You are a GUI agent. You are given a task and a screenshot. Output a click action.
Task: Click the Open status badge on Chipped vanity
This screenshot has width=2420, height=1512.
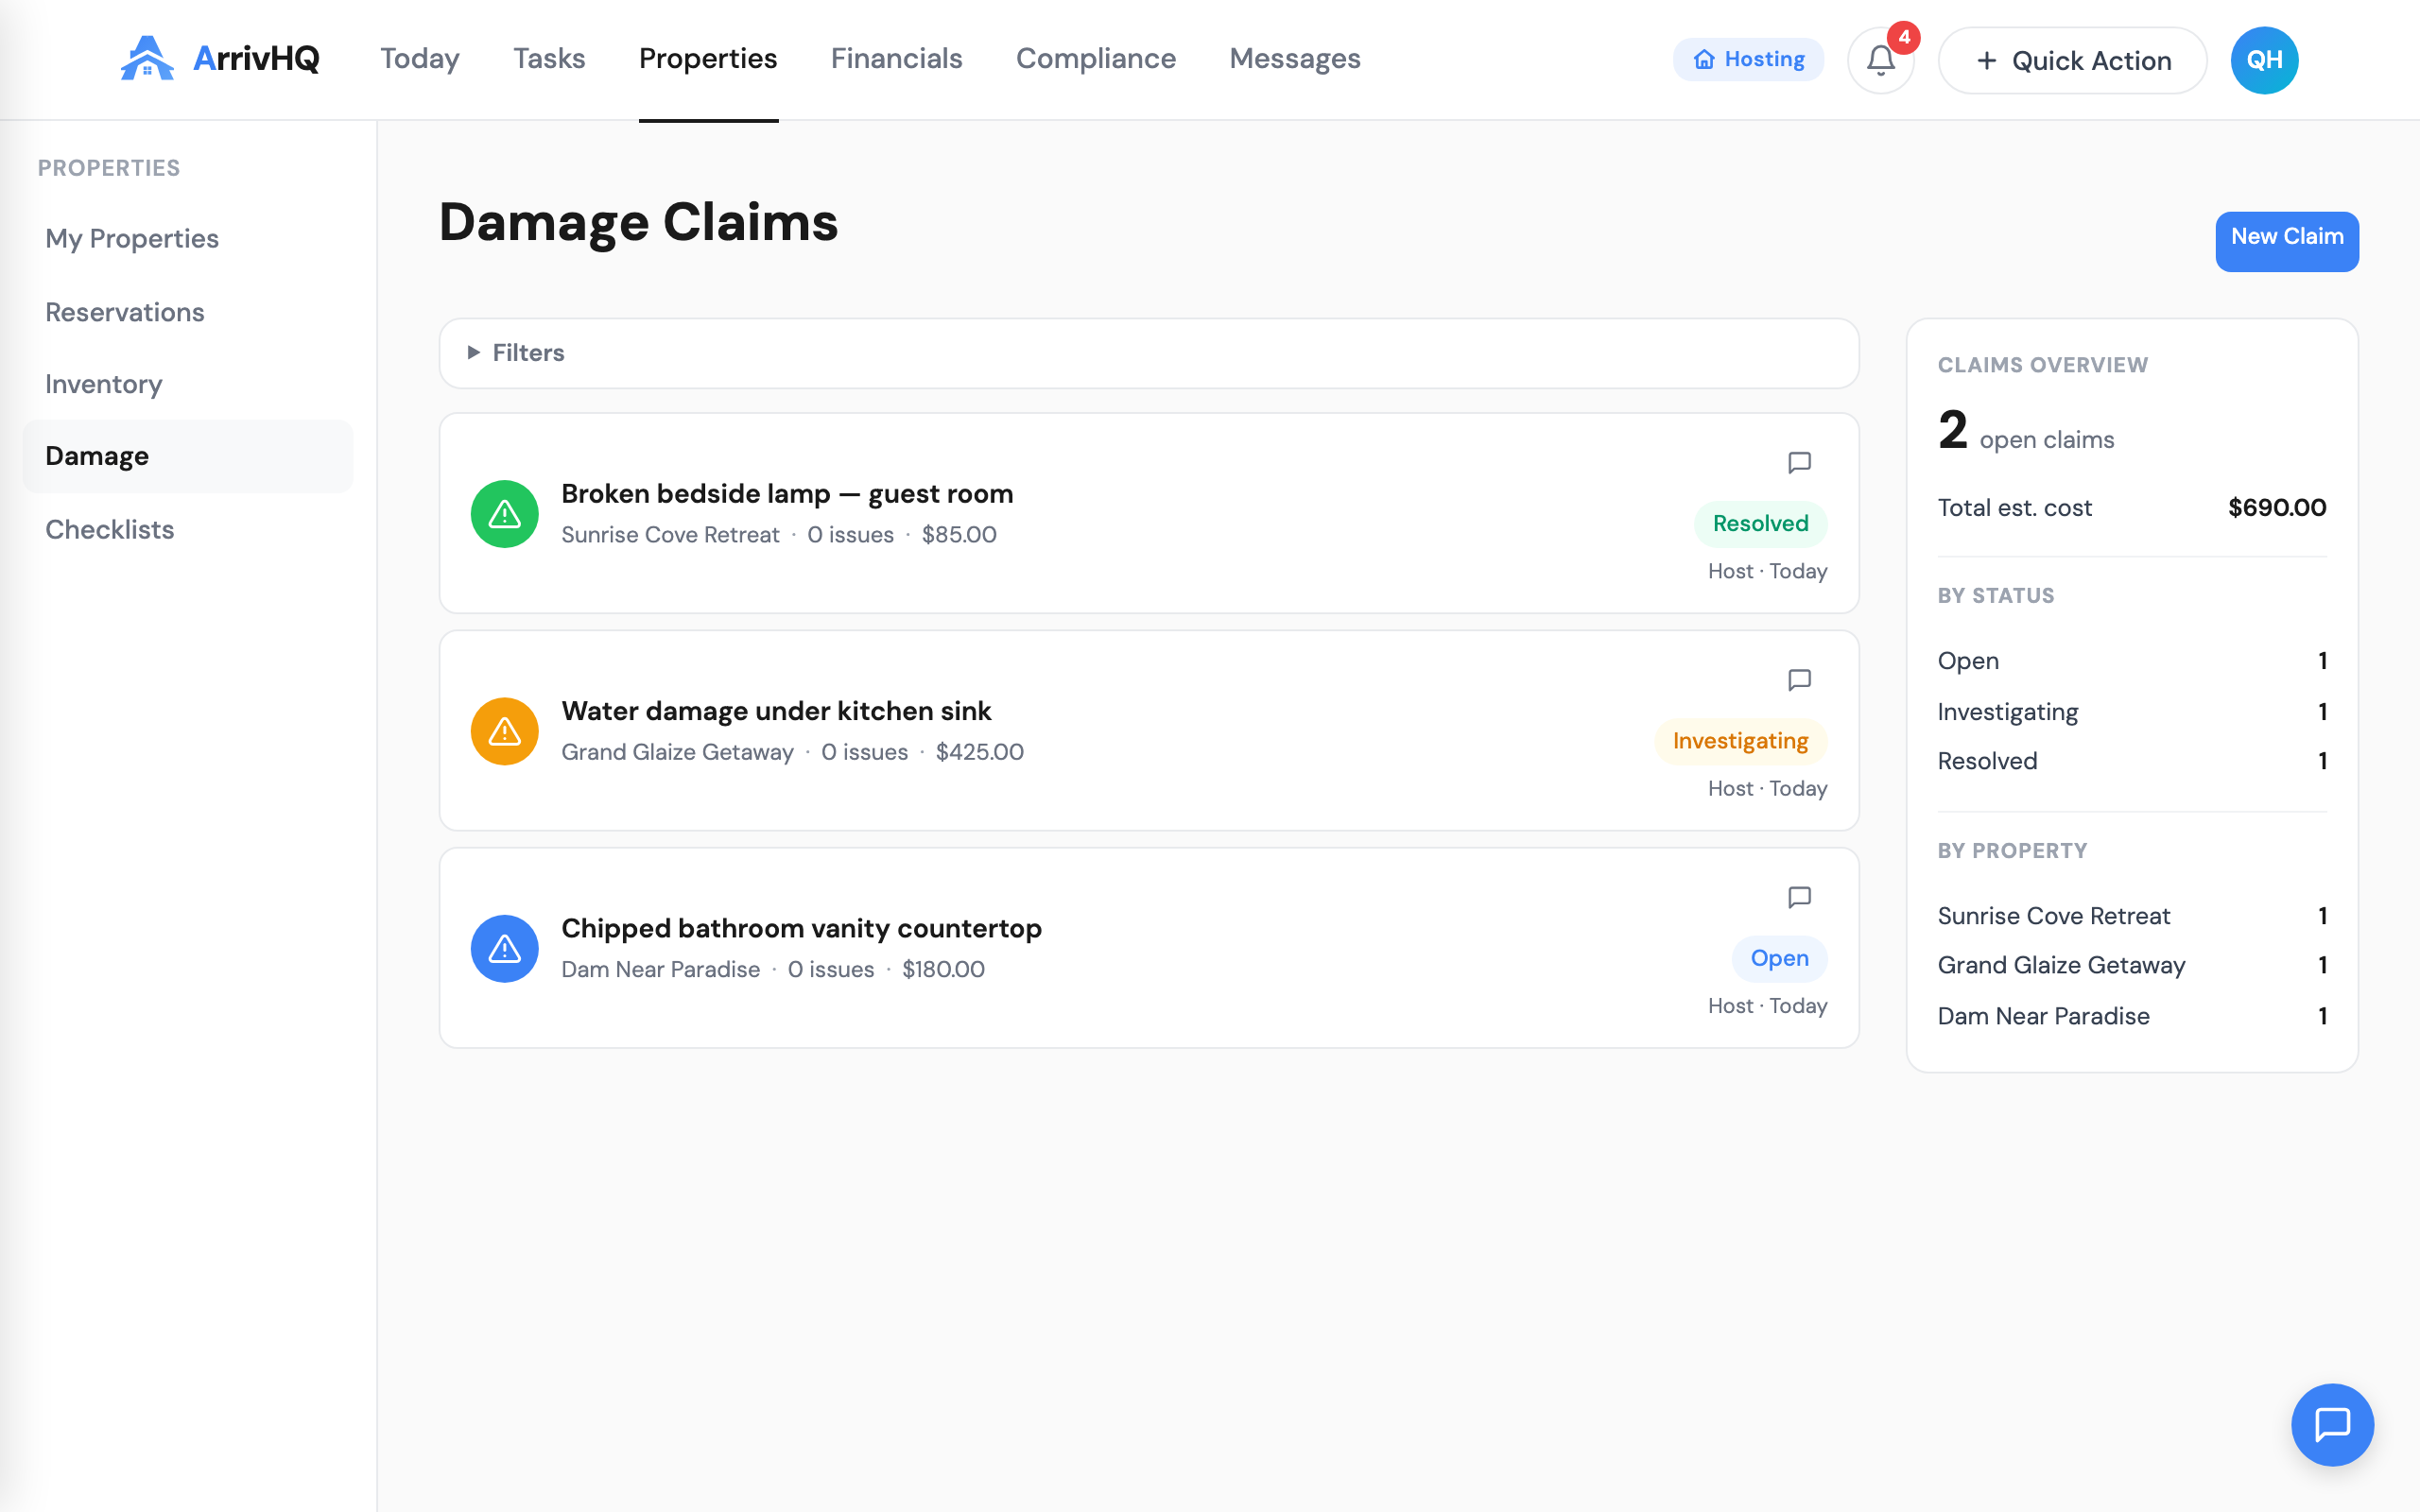tap(1779, 958)
